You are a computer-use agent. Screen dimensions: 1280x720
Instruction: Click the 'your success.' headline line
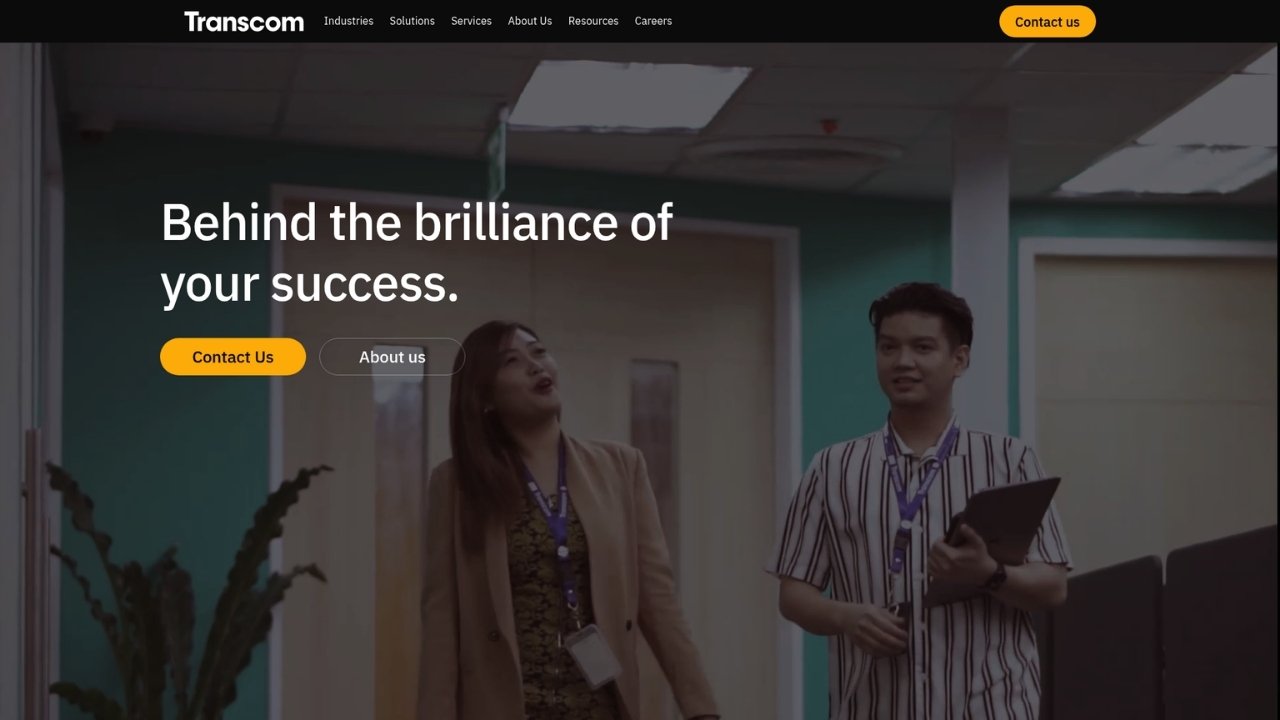pyautogui.click(x=310, y=284)
